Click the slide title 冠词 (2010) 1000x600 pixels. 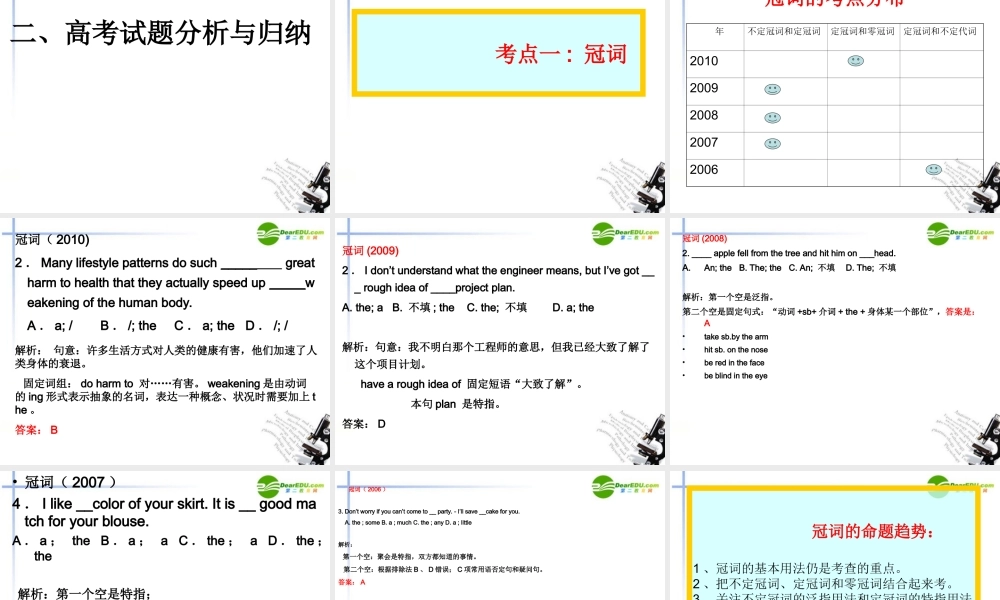52,240
